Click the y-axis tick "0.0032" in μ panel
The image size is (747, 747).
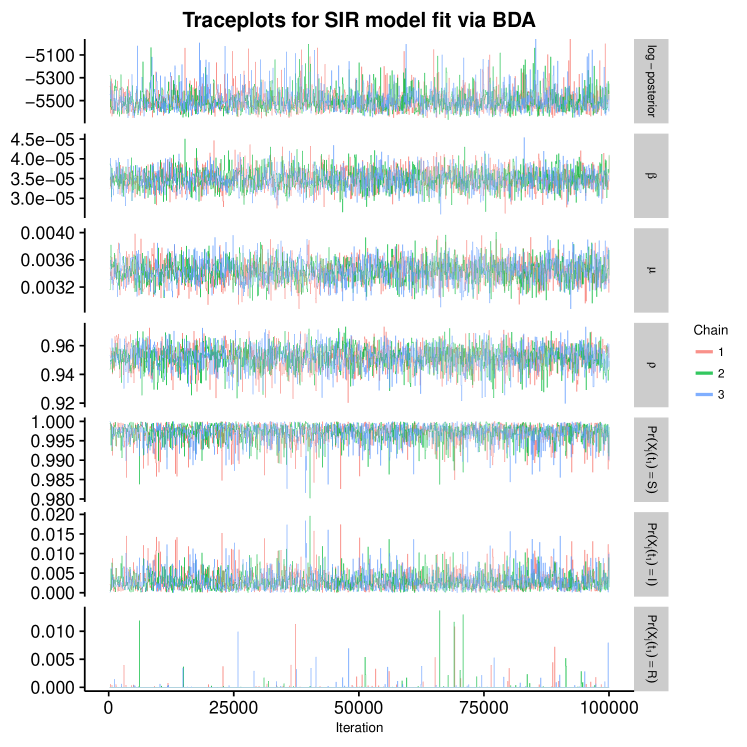[48, 287]
